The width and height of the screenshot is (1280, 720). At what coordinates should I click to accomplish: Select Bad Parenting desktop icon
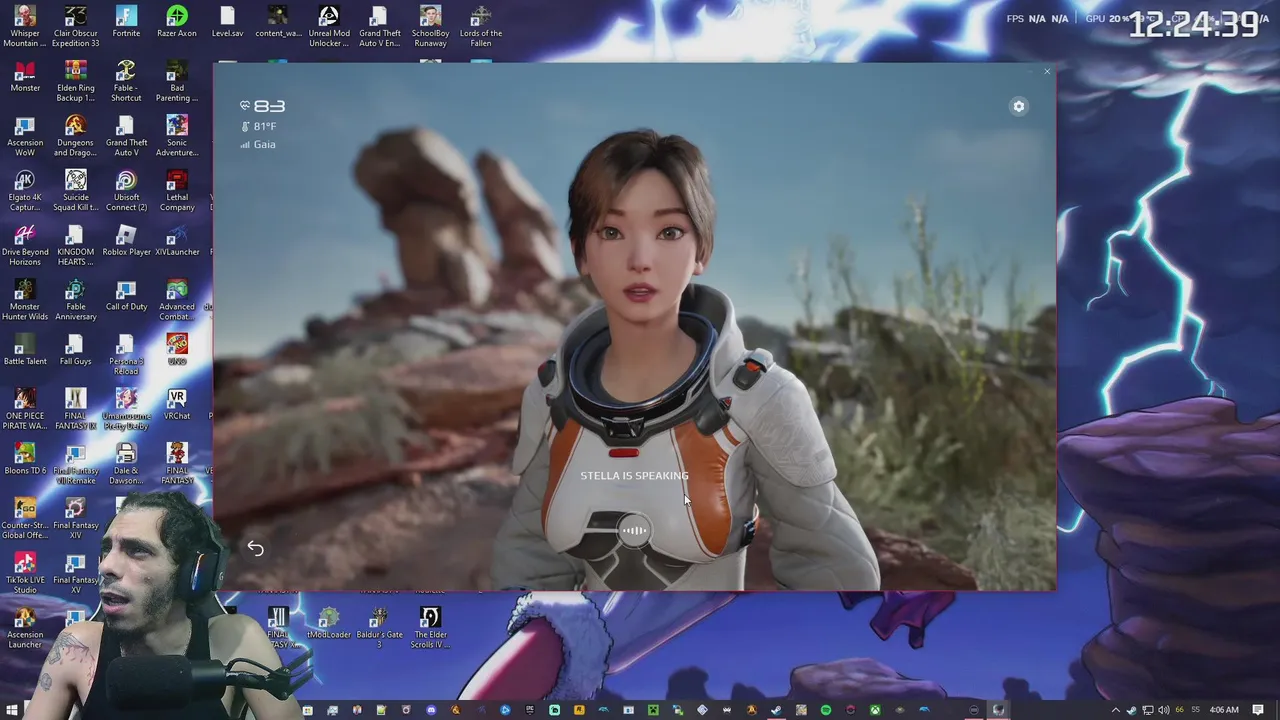click(177, 82)
